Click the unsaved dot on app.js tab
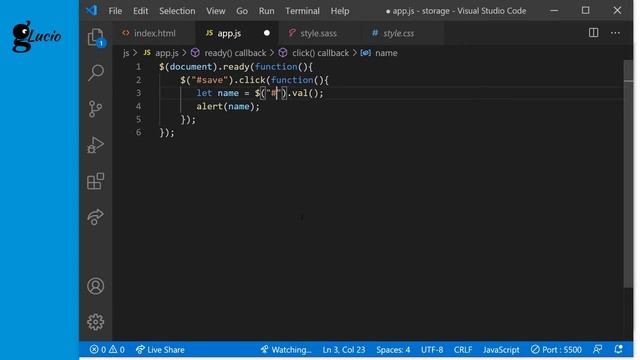The height and width of the screenshot is (360, 640). 267,33
